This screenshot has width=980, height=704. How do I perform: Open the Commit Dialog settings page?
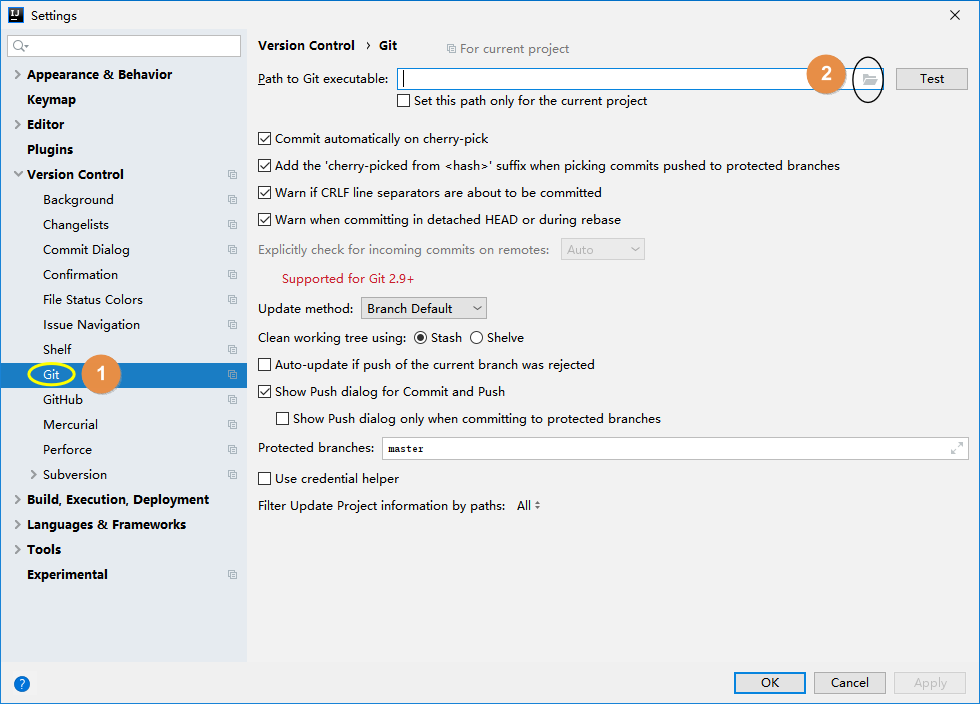coord(86,250)
